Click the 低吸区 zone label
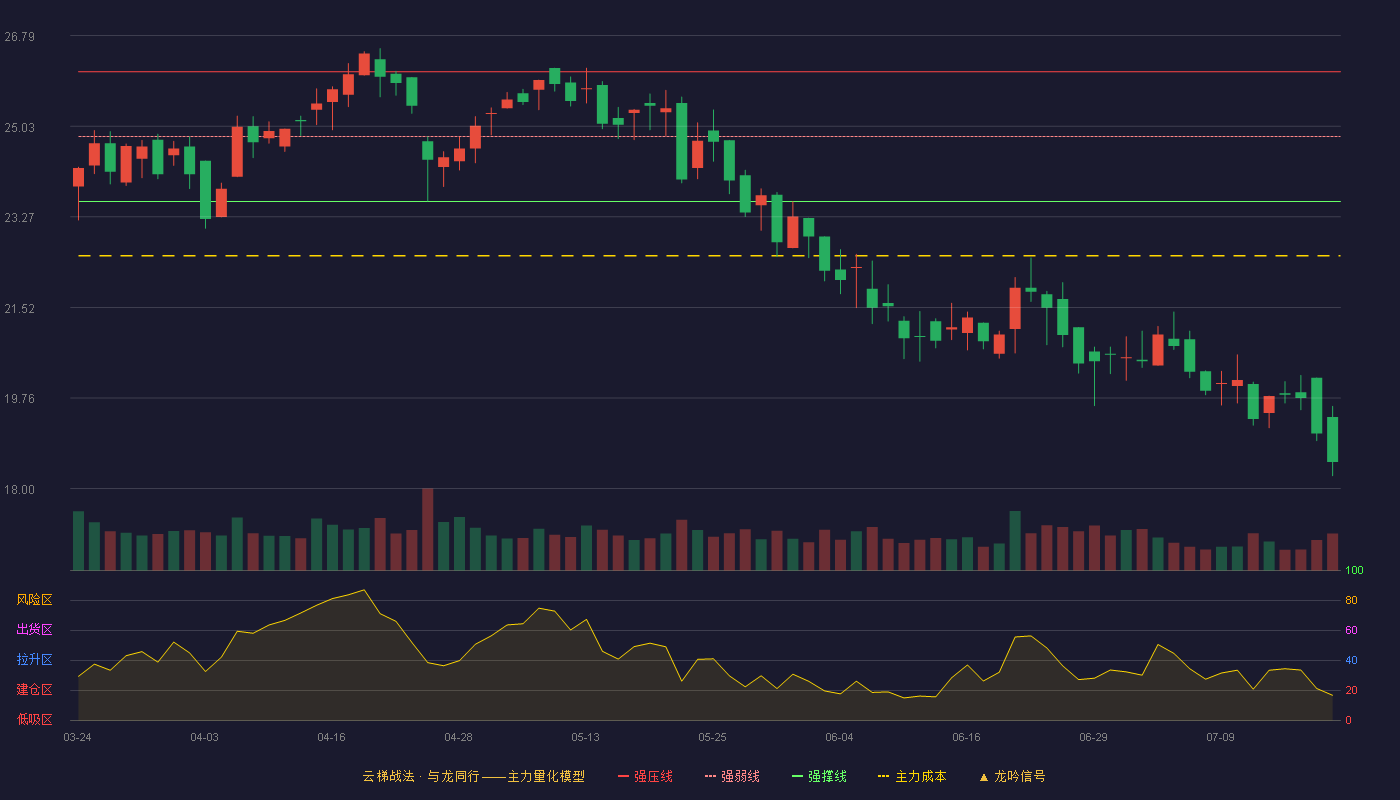 [x=34, y=719]
